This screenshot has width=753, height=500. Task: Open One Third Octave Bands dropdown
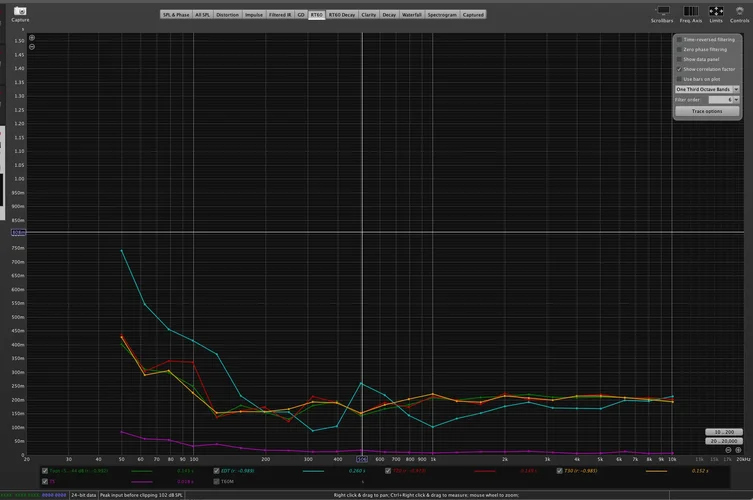tap(707, 89)
